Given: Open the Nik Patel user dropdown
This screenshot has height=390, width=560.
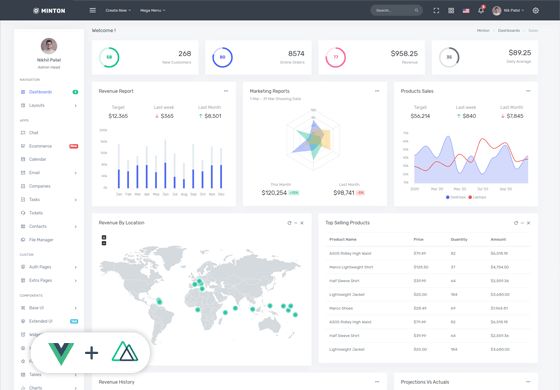Looking at the screenshot, I should coord(508,10).
